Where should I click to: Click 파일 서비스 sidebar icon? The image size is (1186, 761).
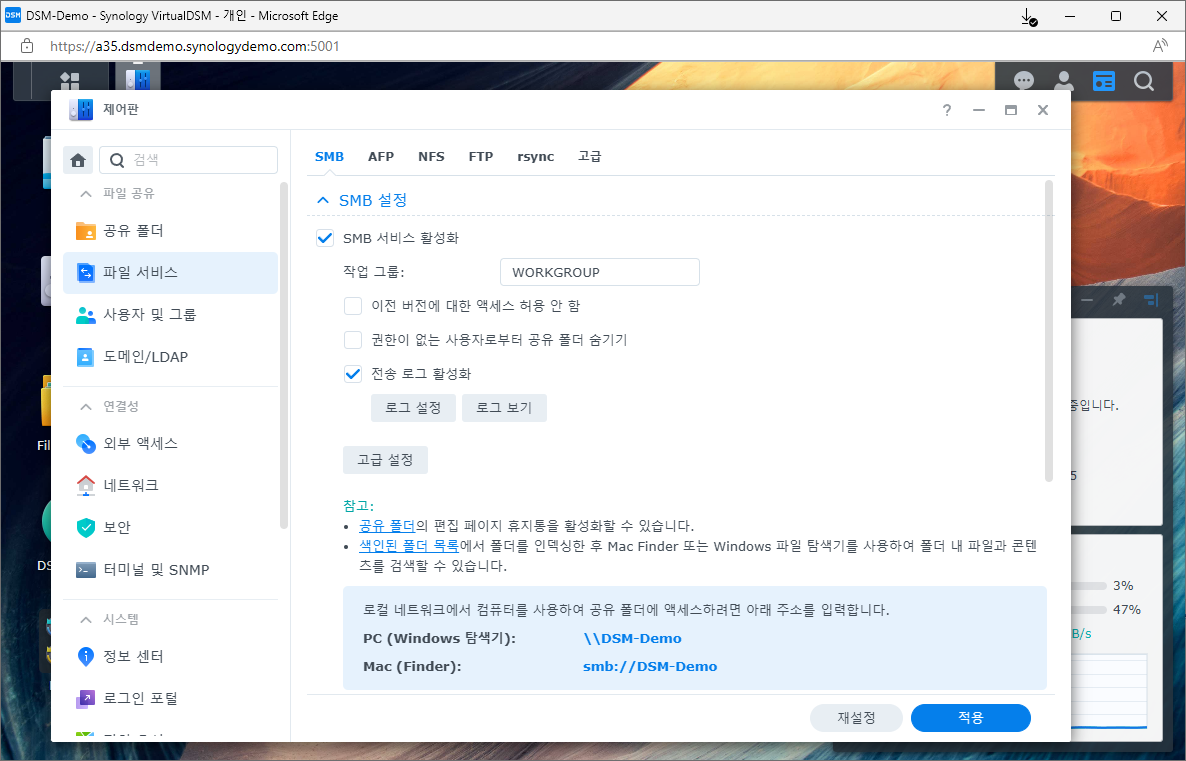coord(86,272)
